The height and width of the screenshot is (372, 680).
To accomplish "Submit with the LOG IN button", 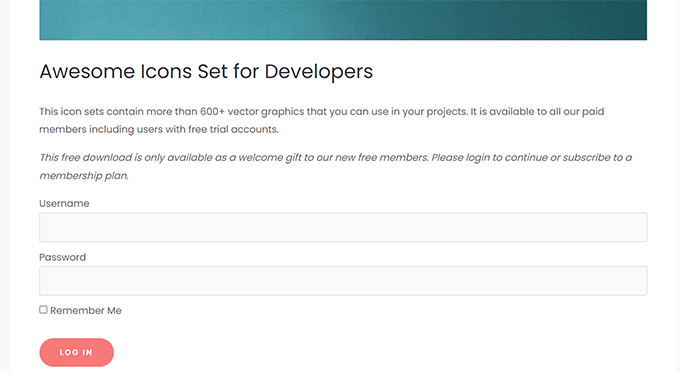I will pyautogui.click(x=76, y=352).
